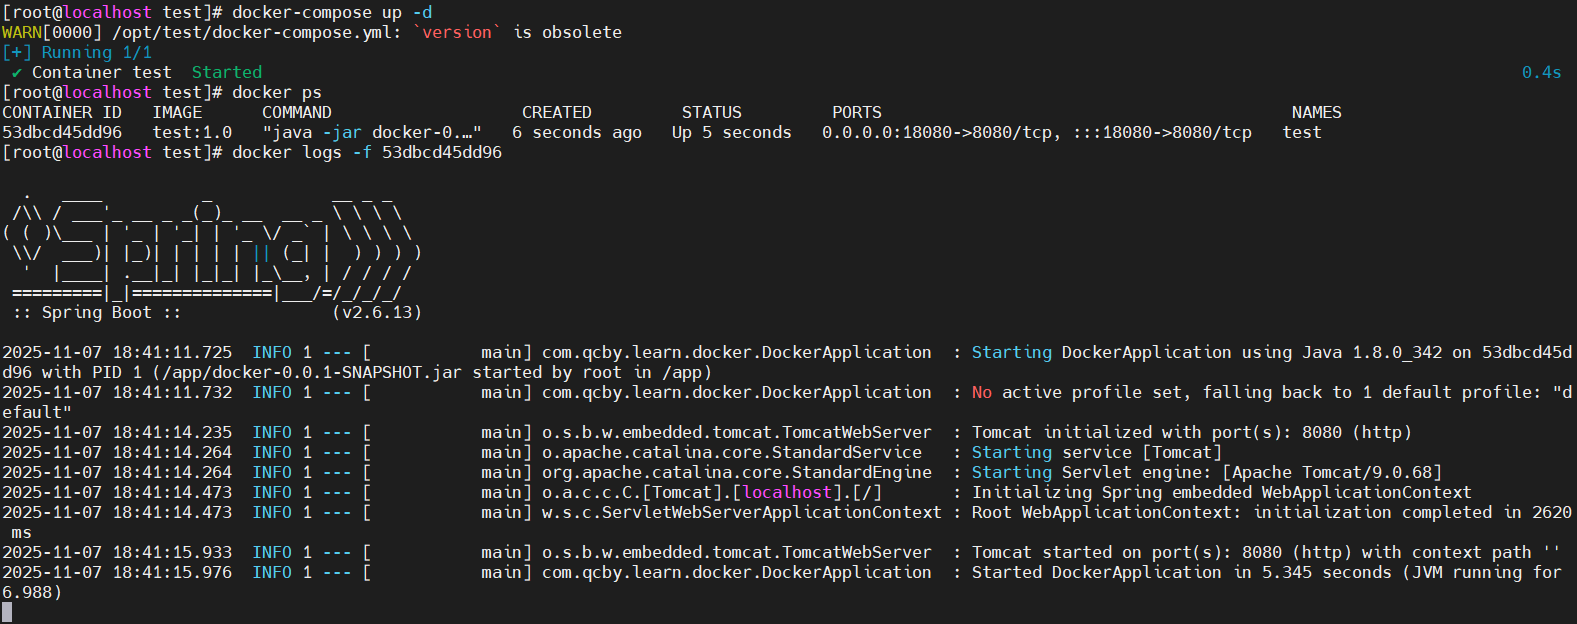This screenshot has height=624, width=1577.
Task: Click the 'docker-compose up -d' command text
Action: tap(332, 12)
